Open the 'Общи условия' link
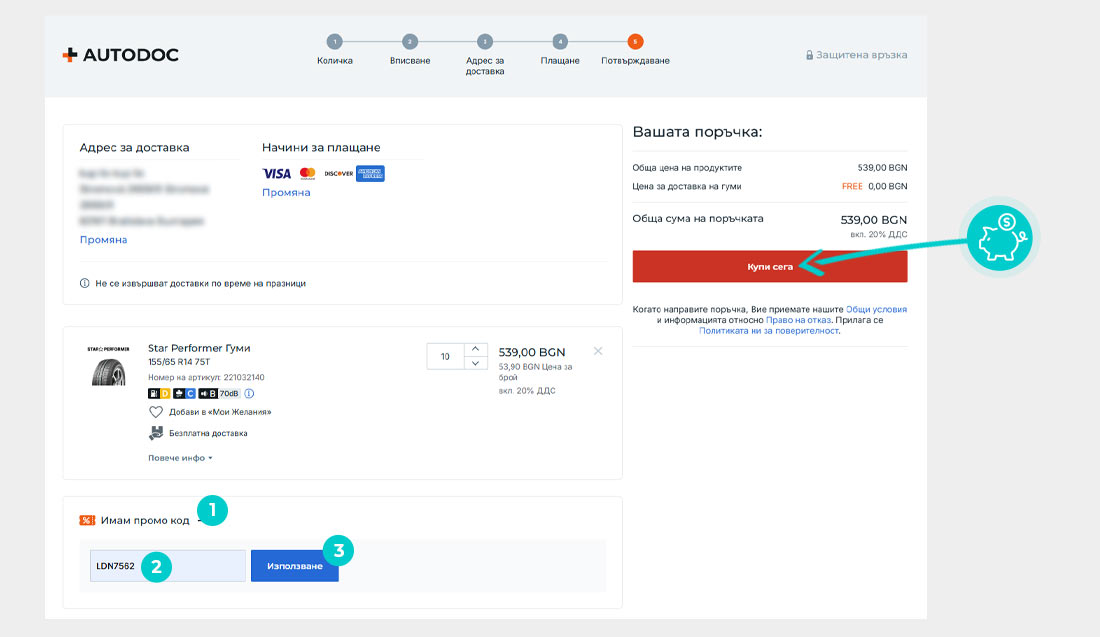Image resolution: width=1100 pixels, height=637 pixels. tap(876, 310)
